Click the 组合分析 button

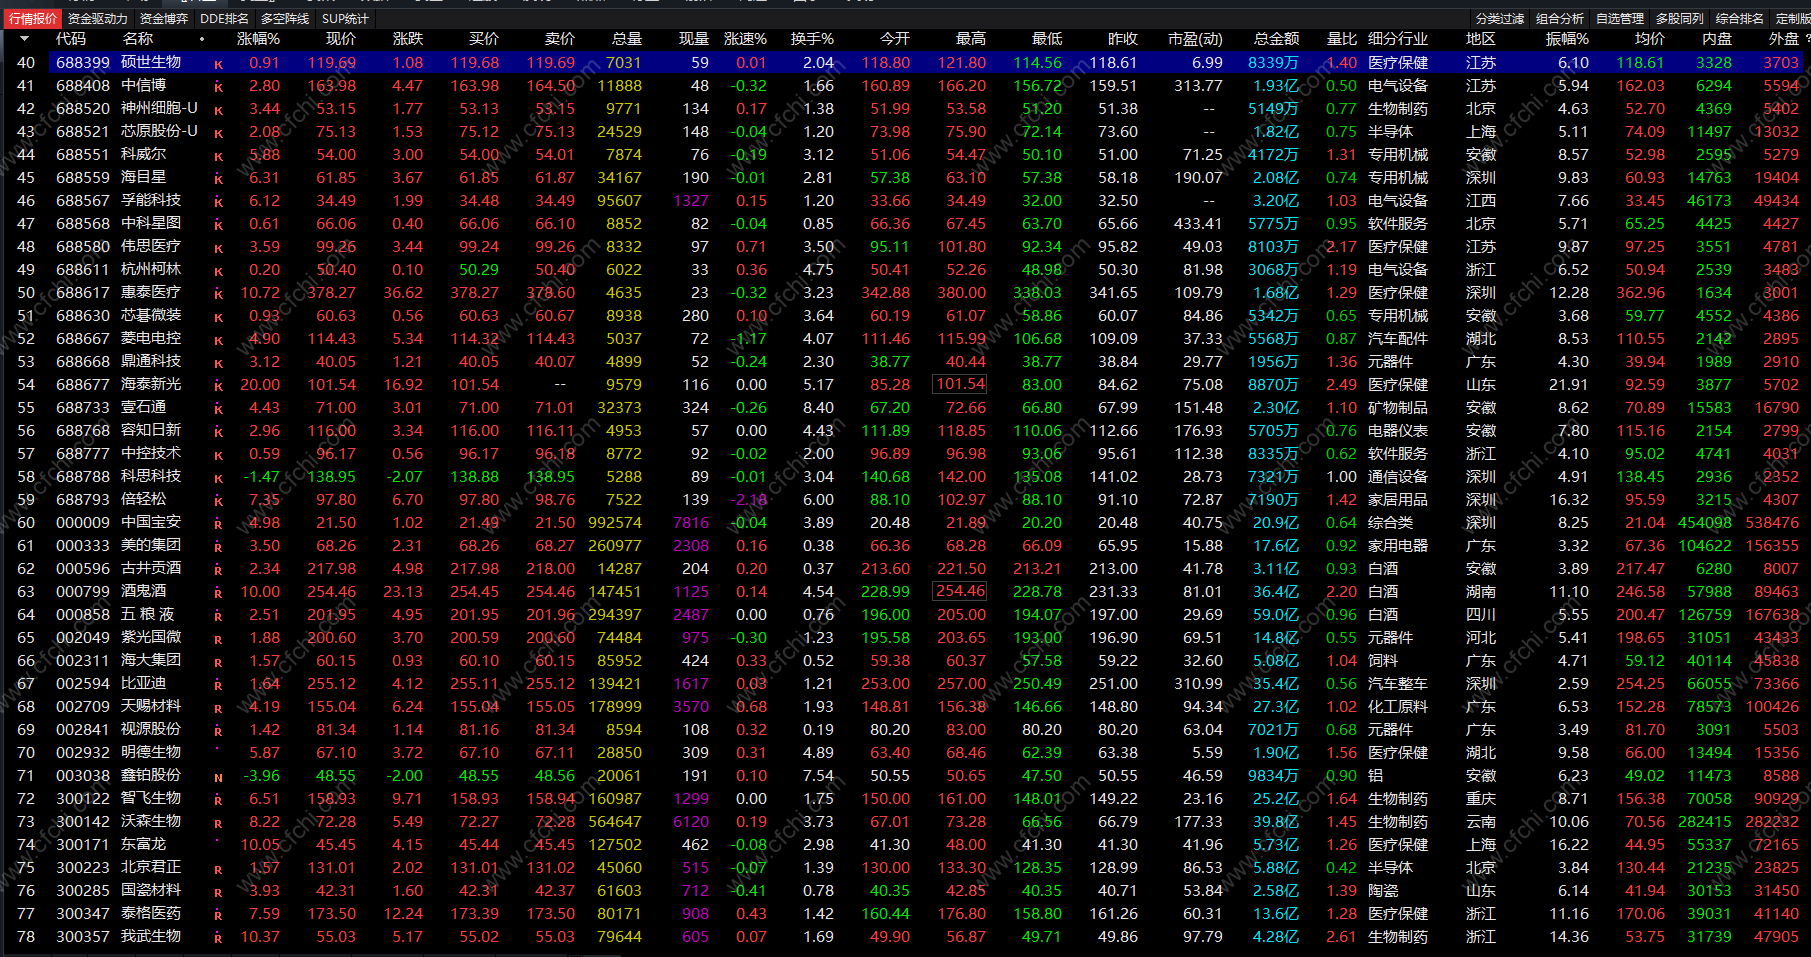point(1560,18)
